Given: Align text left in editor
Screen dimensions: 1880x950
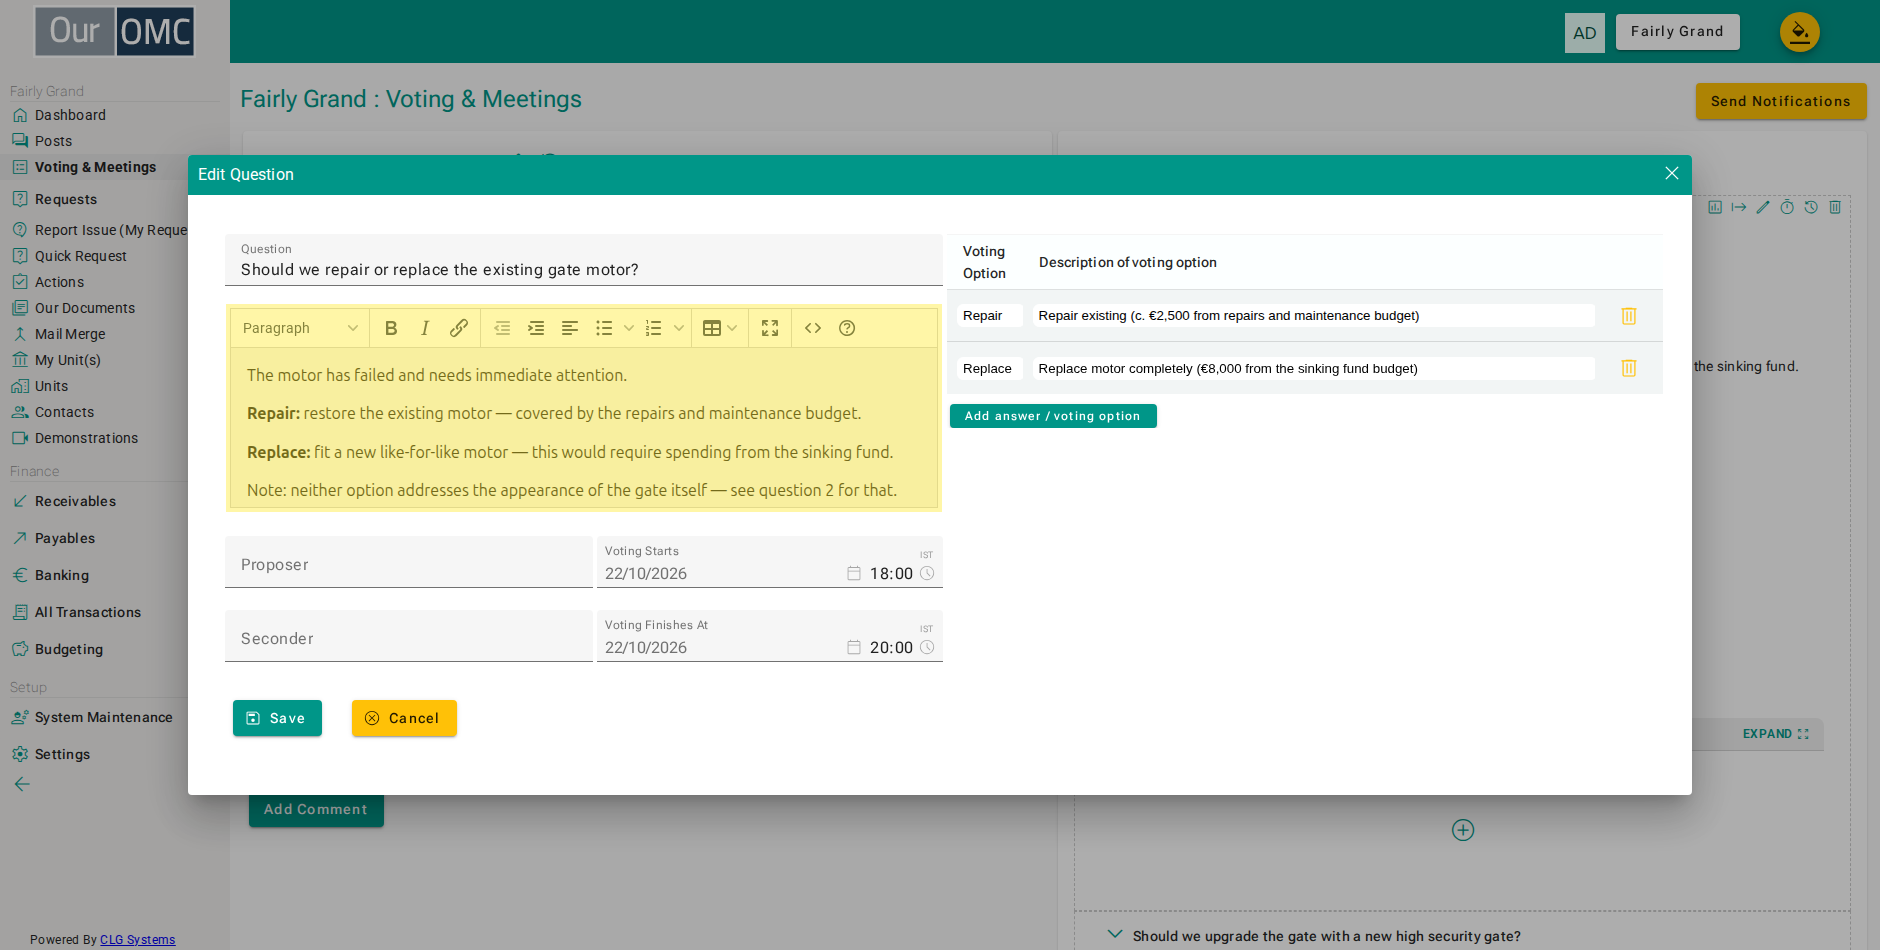Looking at the screenshot, I should [x=570, y=328].
